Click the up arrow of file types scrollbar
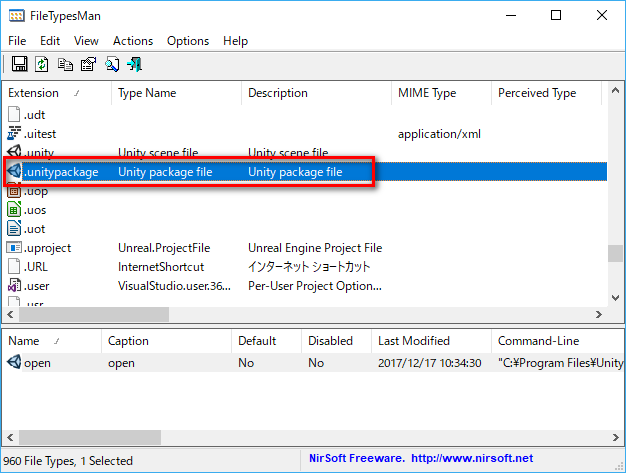626x473 pixels. click(616, 91)
